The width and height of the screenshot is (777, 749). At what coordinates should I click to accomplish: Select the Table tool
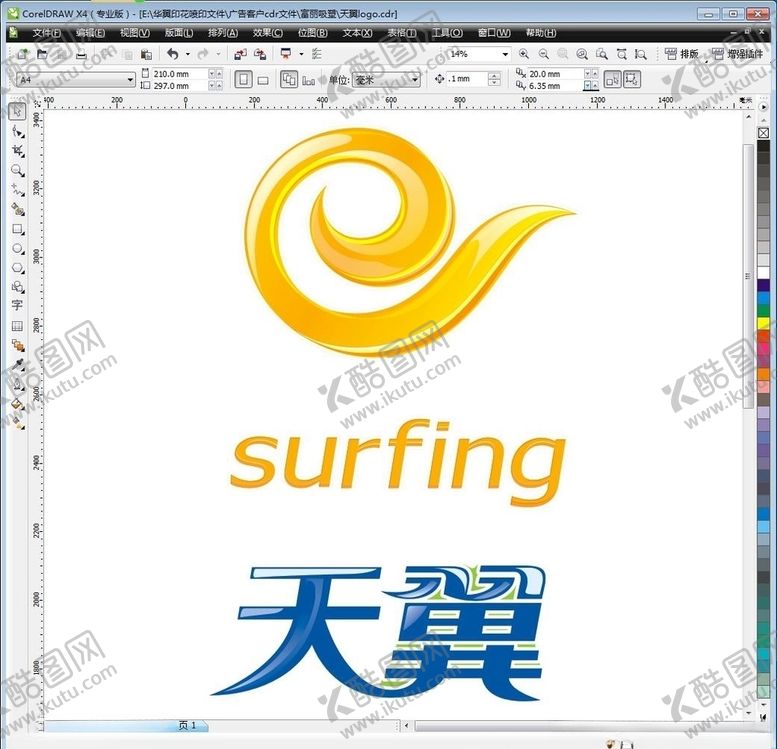17,326
